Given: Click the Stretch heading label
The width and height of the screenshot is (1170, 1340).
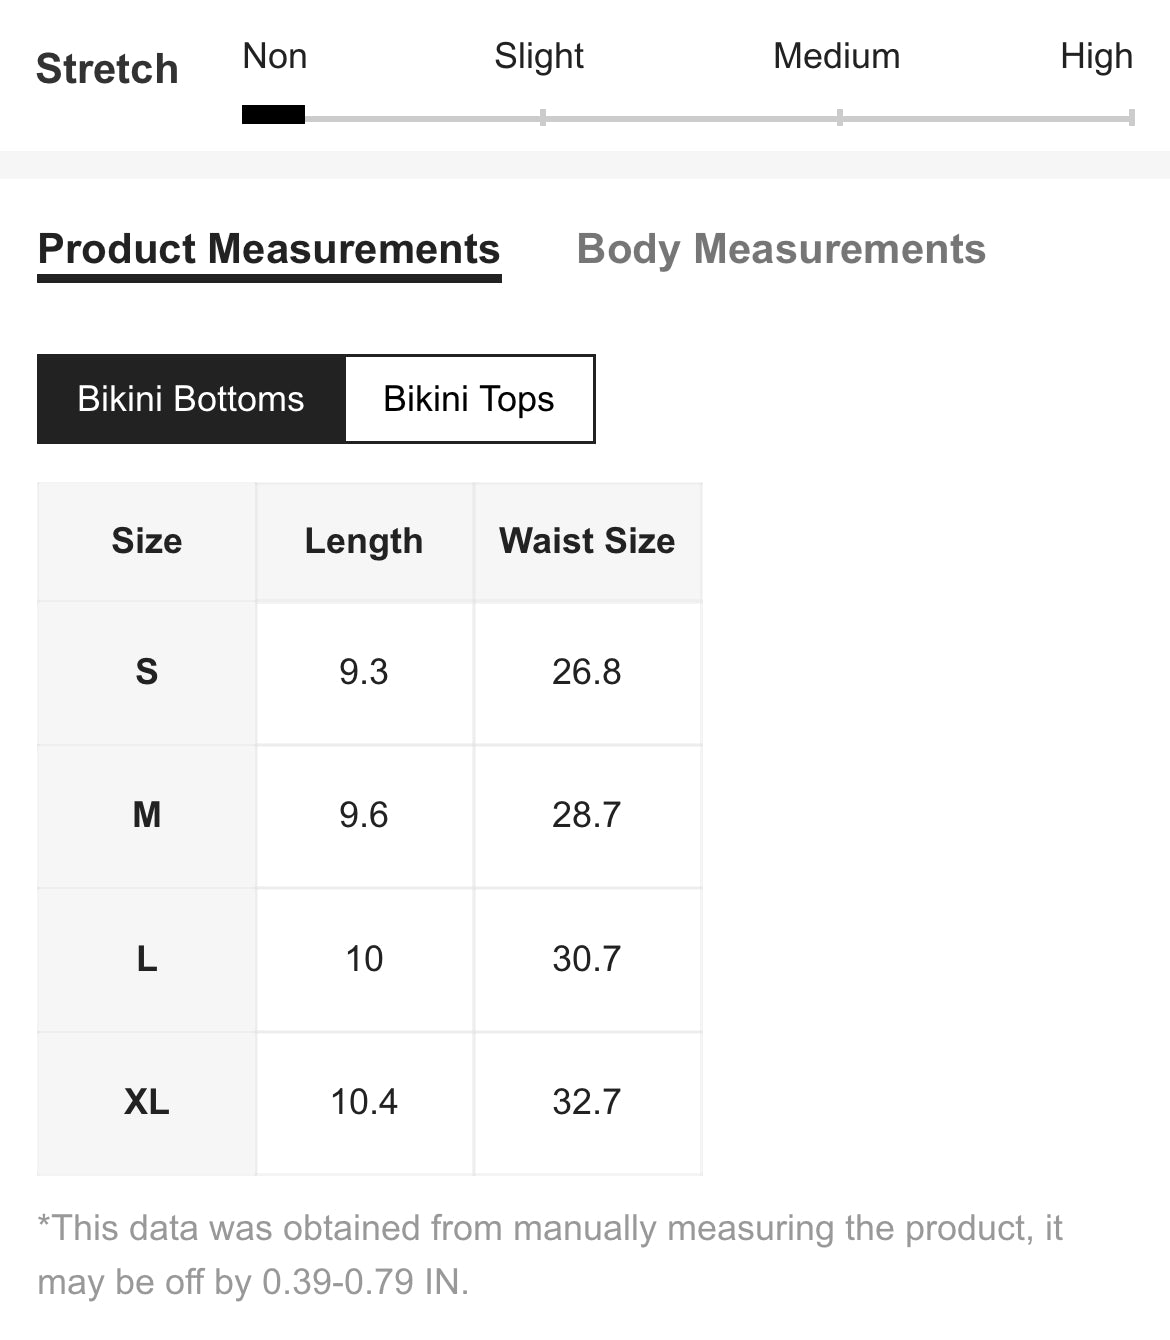Looking at the screenshot, I should coord(107,69).
